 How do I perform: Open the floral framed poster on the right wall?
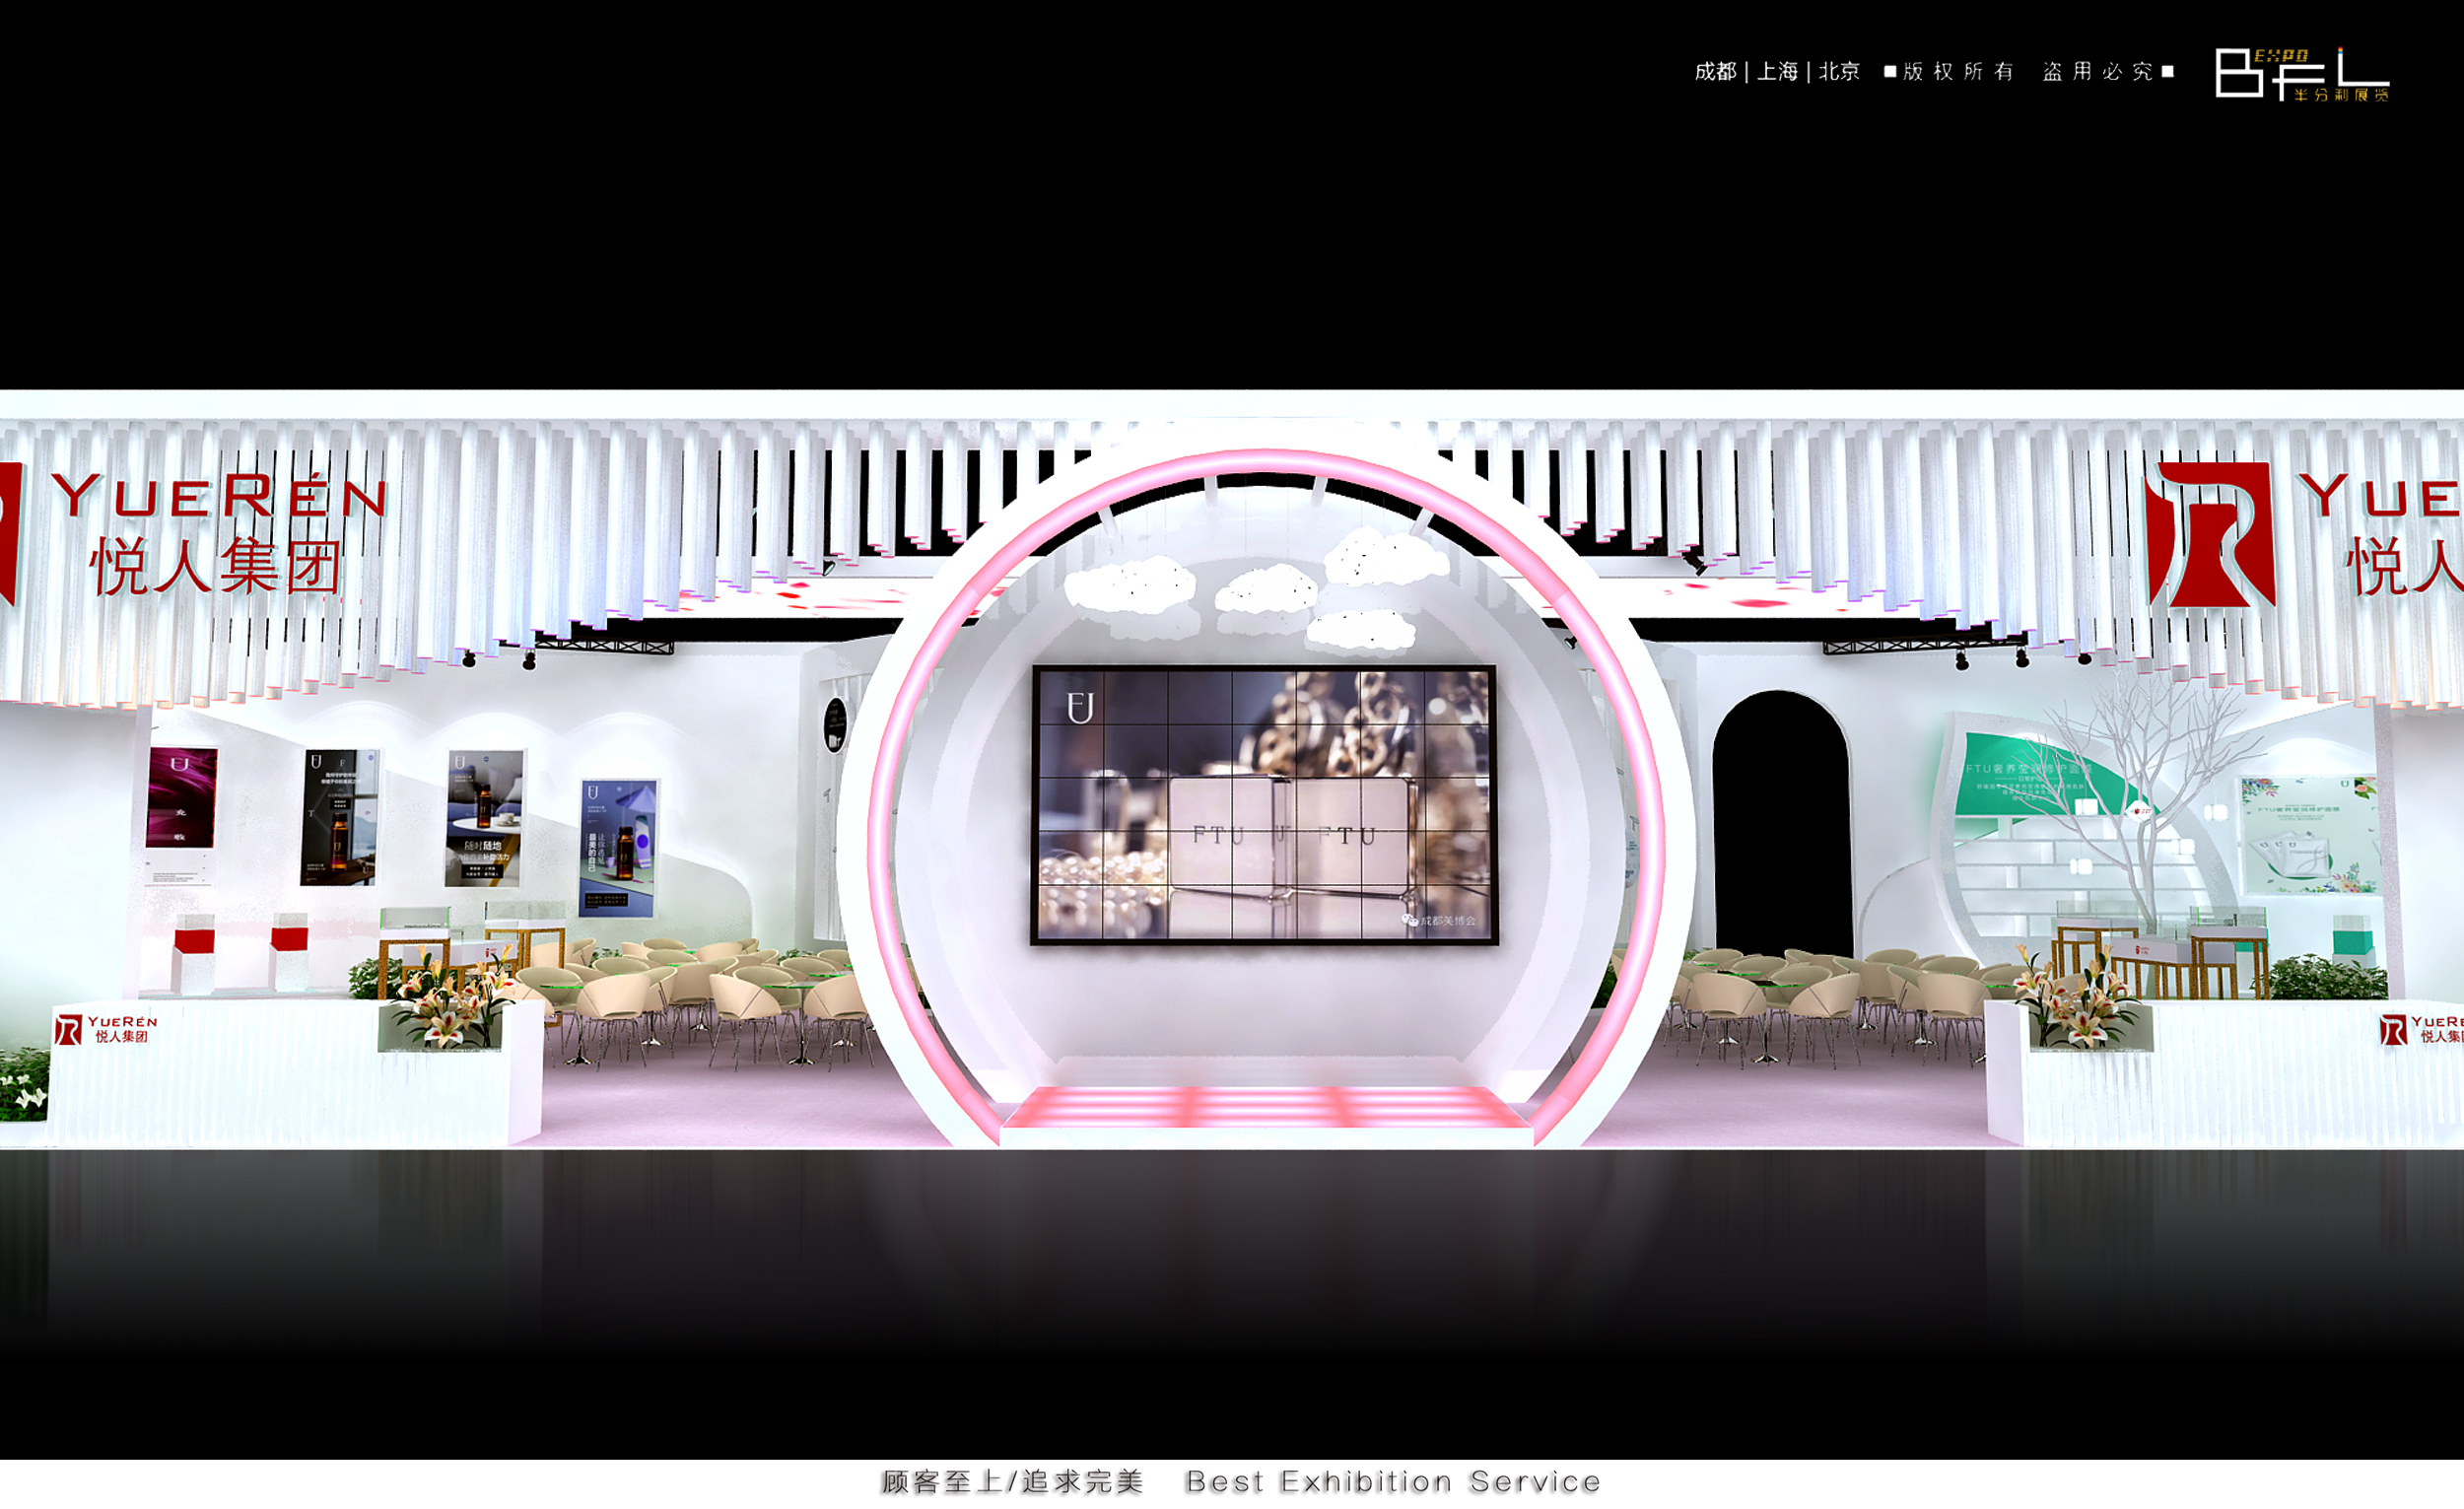(x=2309, y=835)
